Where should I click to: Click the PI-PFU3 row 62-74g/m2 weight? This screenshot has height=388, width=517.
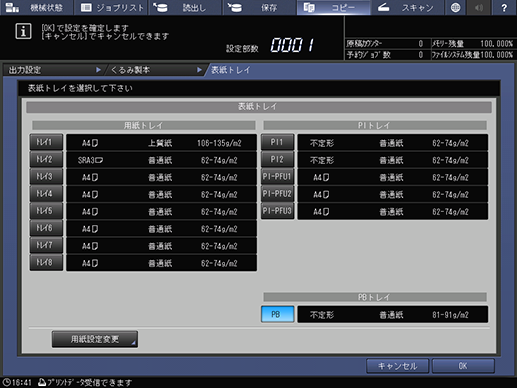(x=450, y=212)
